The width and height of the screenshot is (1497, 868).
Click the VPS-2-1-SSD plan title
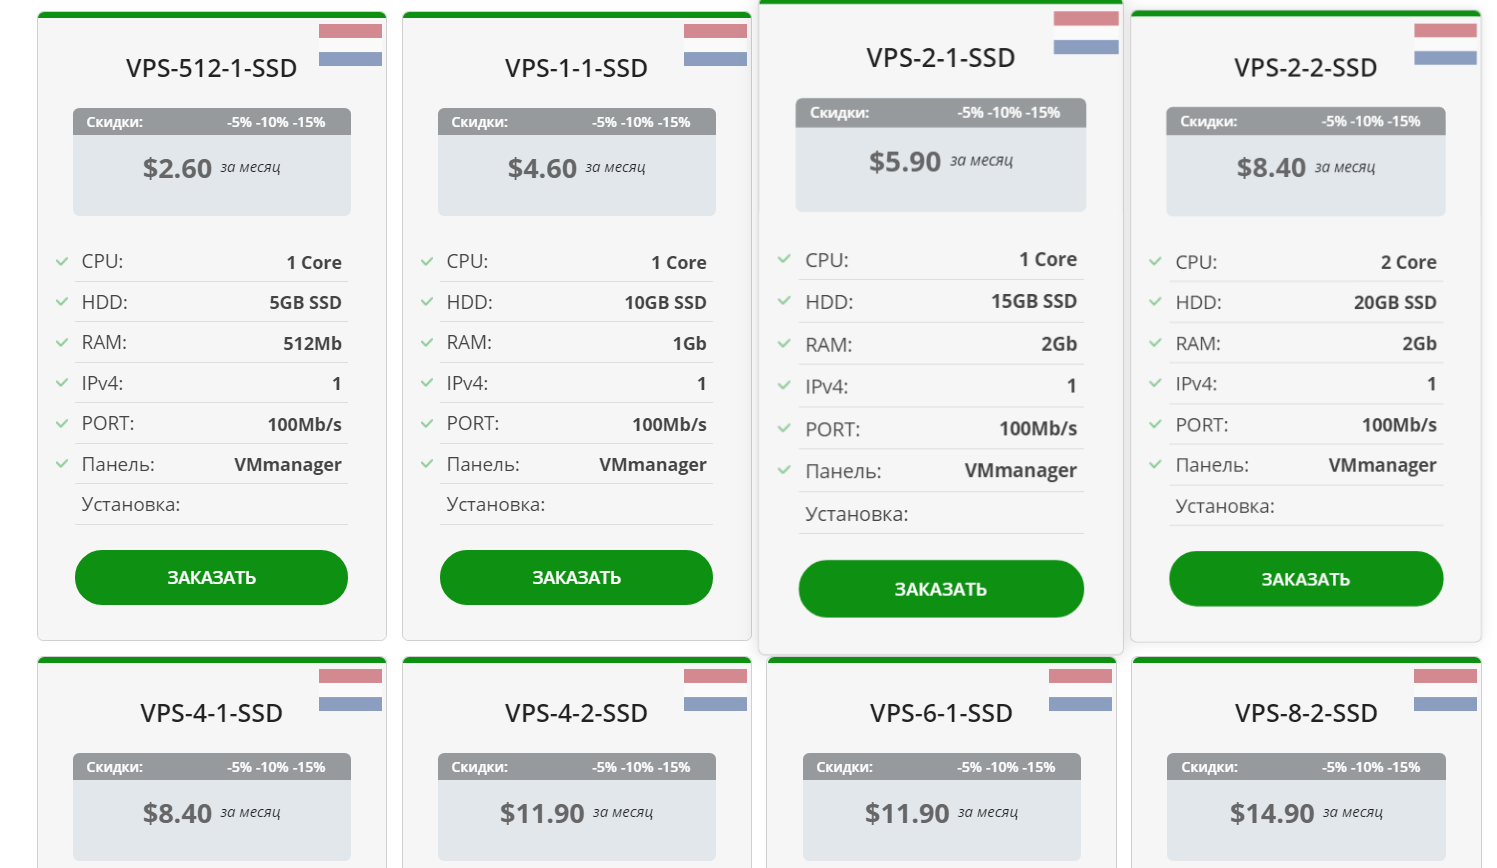tap(940, 58)
